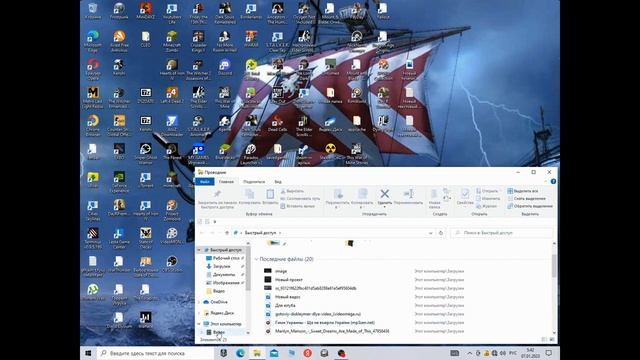Click Скопировать путь in ribbon
640x360 pixels.
click(300, 198)
